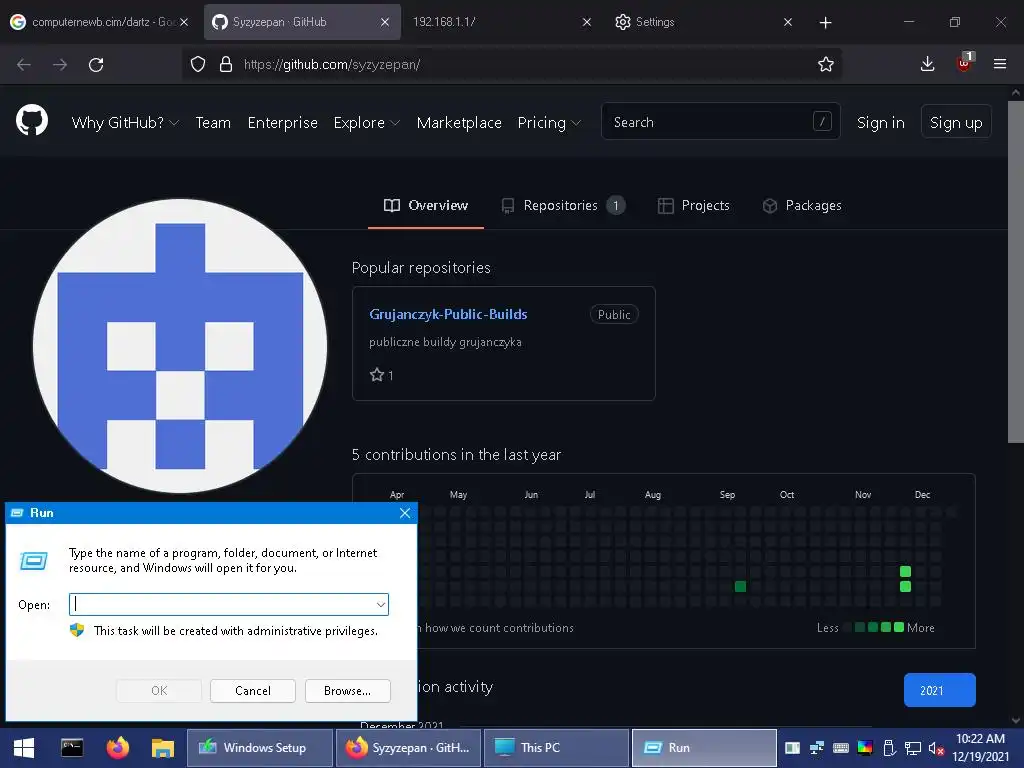Click the brightest green legend swatch near More
The image size is (1024, 768).
point(899,628)
